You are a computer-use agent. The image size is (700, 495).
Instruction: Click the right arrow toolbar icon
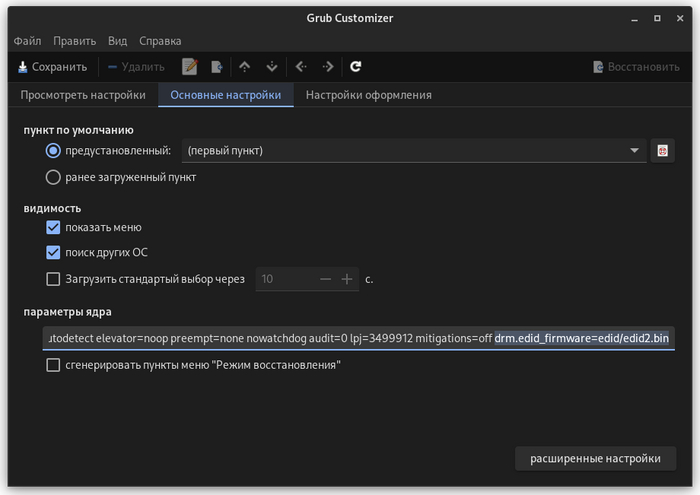coord(327,67)
